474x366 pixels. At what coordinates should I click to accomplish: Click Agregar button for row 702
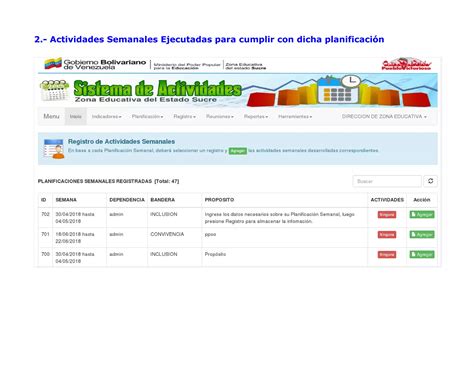click(422, 214)
